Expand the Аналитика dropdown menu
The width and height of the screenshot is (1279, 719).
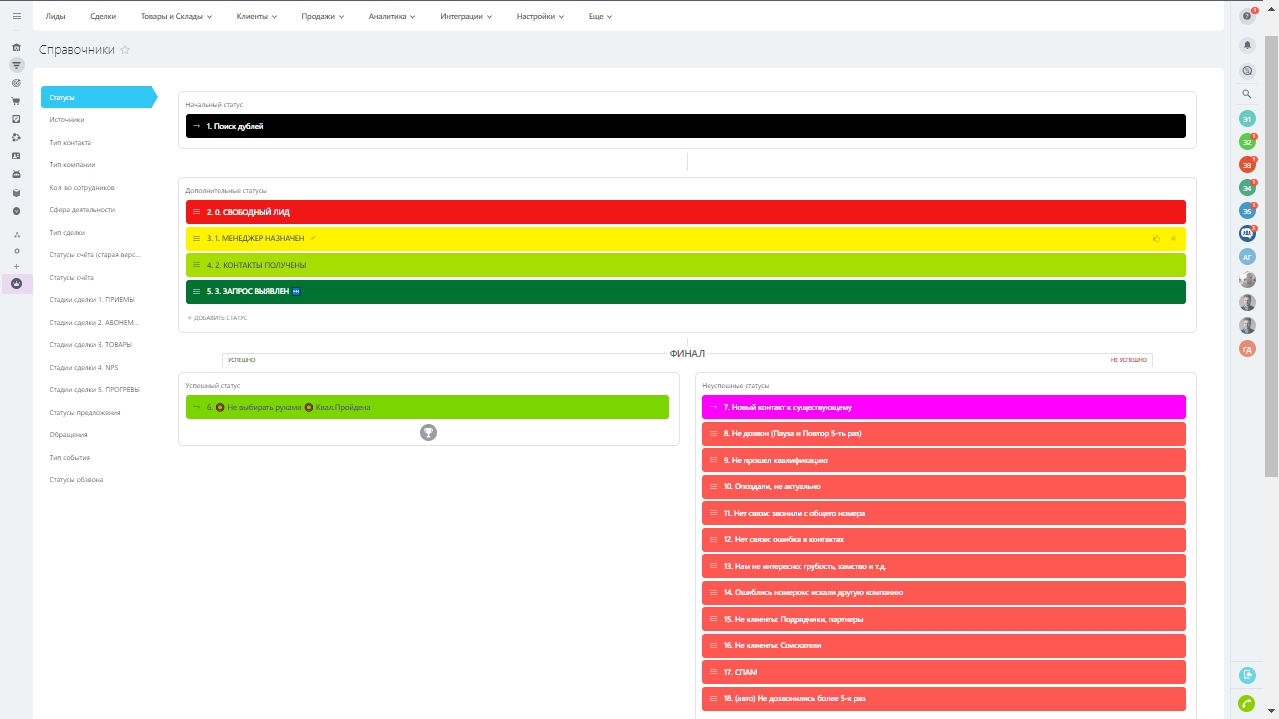point(391,17)
